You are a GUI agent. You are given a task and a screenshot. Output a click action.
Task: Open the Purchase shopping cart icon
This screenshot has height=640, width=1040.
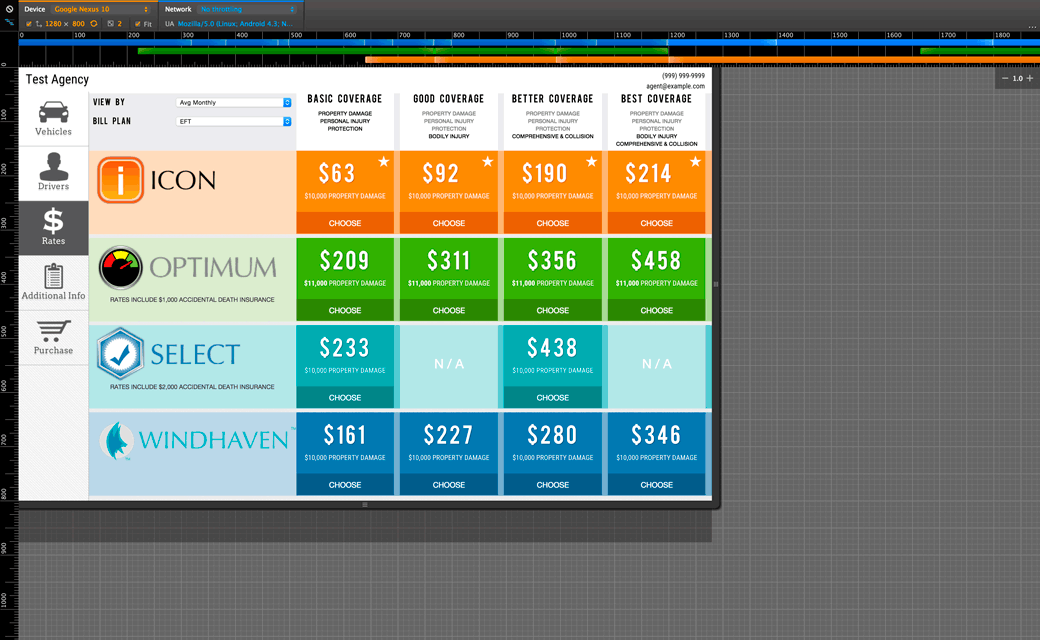53,331
